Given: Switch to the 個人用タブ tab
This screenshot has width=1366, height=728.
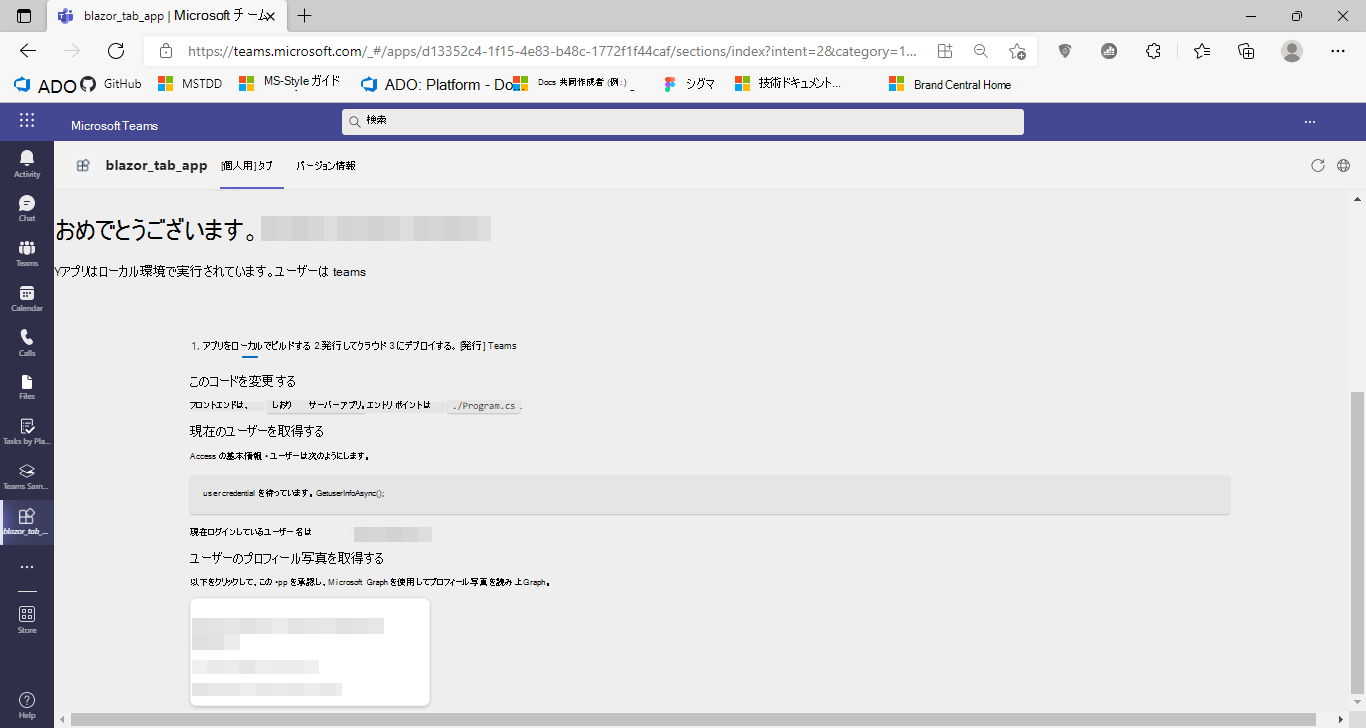Looking at the screenshot, I should tap(247, 165).
